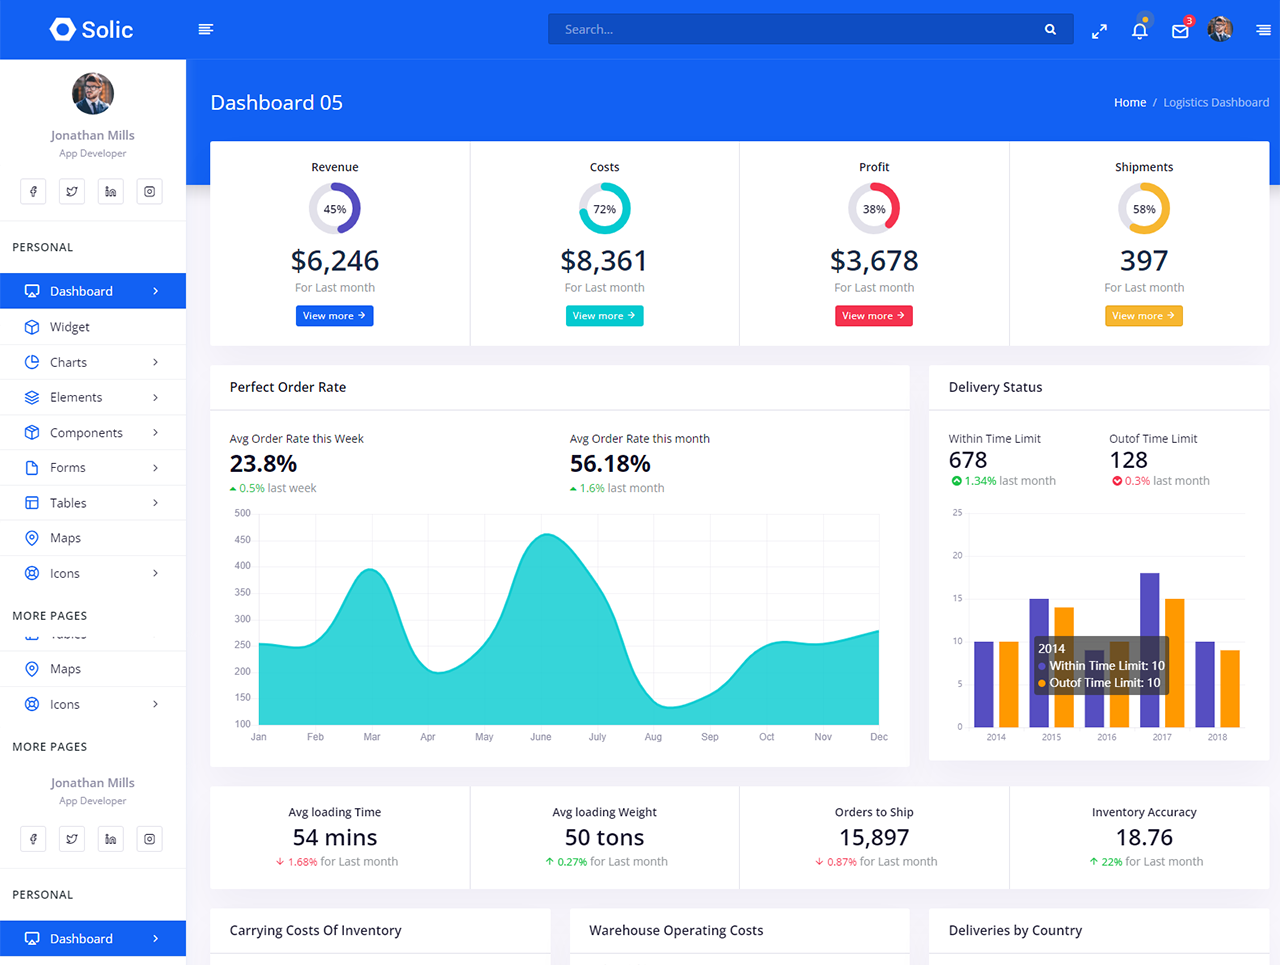Click the red Profit View more button
This screenshot has width=1280, height=965.
coord(873,316)
